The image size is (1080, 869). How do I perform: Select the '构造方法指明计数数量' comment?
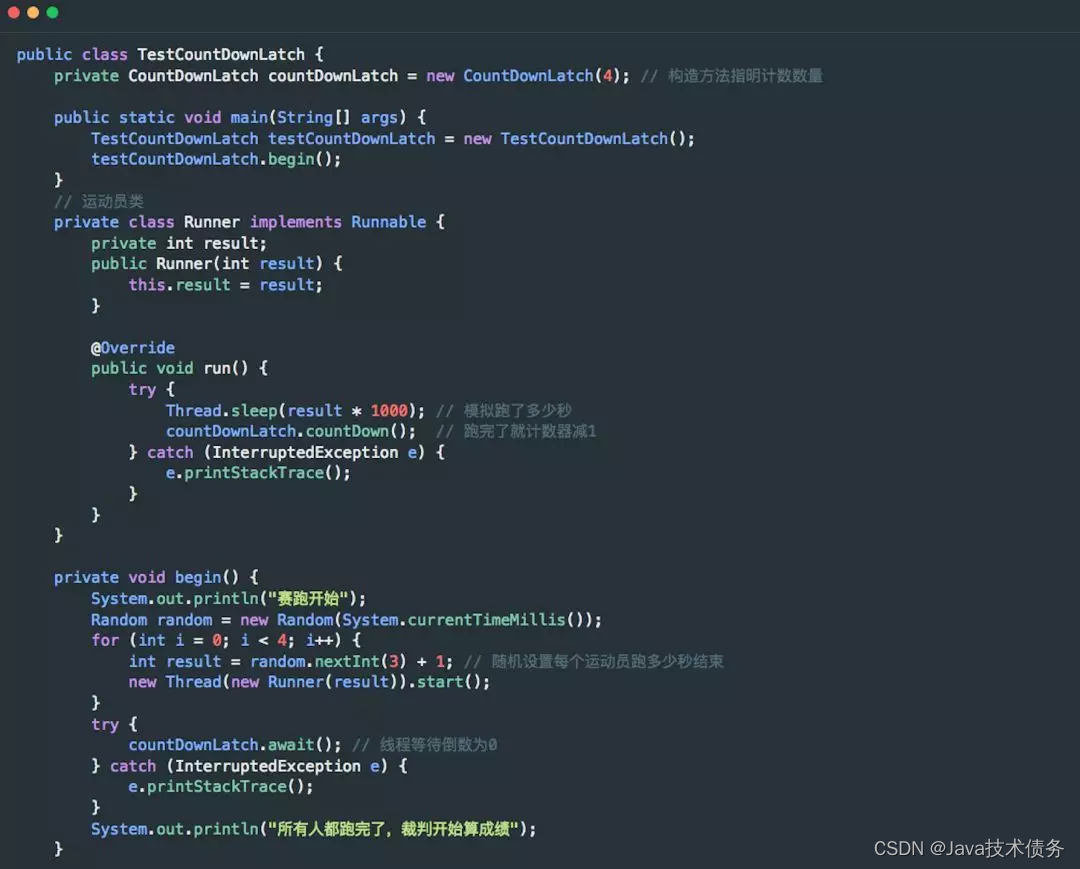pyautogui.click(x=745, y=76)
